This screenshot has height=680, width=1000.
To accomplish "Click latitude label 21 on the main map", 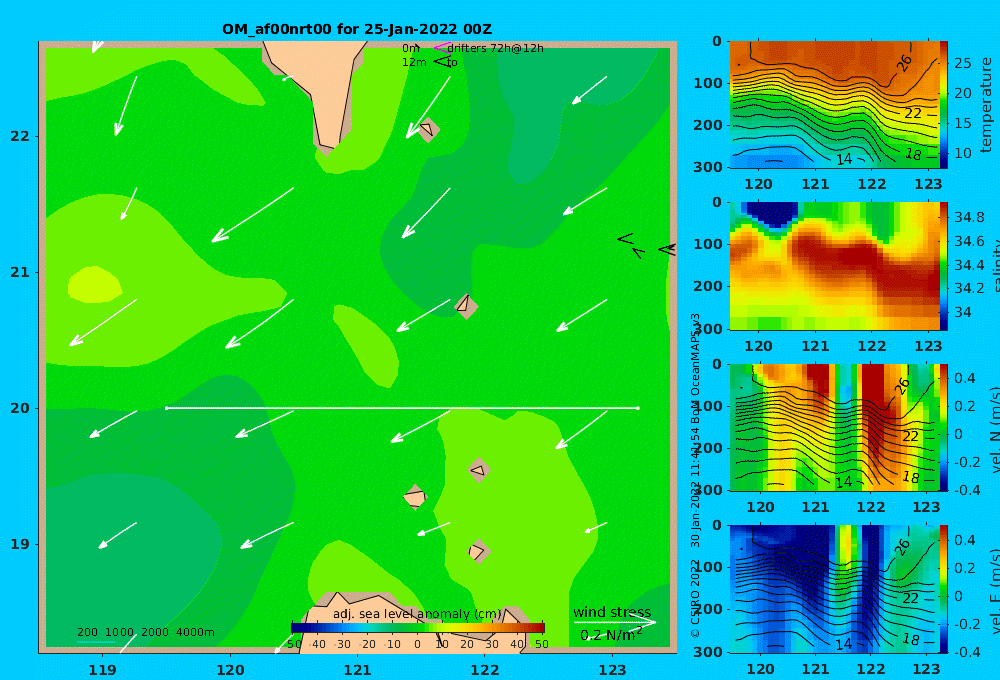I will coord(20,272).
